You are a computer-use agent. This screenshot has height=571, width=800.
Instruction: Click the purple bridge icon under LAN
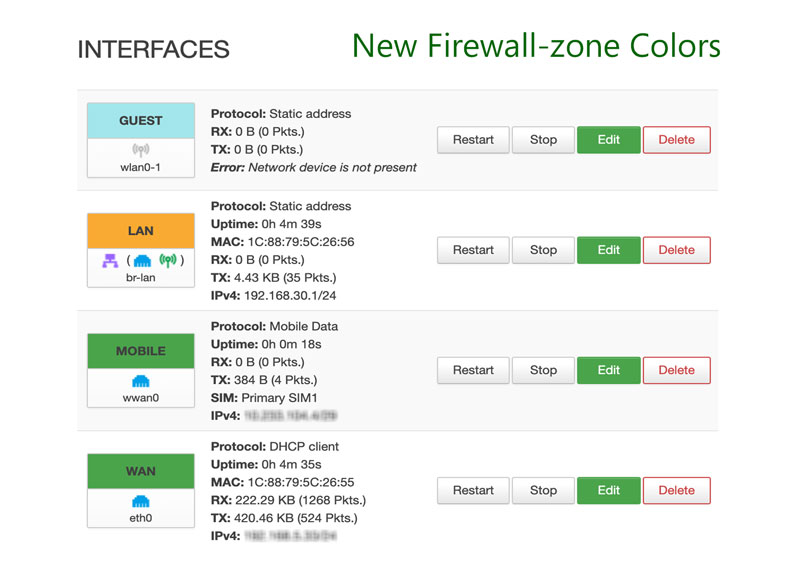pos(110,261)
